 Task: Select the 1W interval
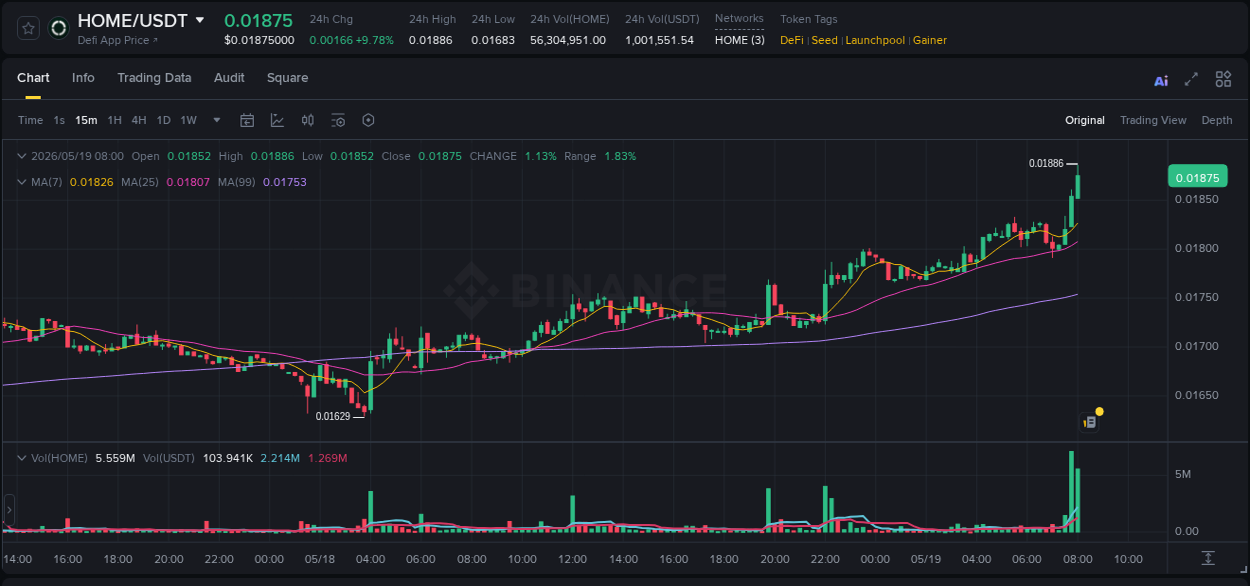188,120
